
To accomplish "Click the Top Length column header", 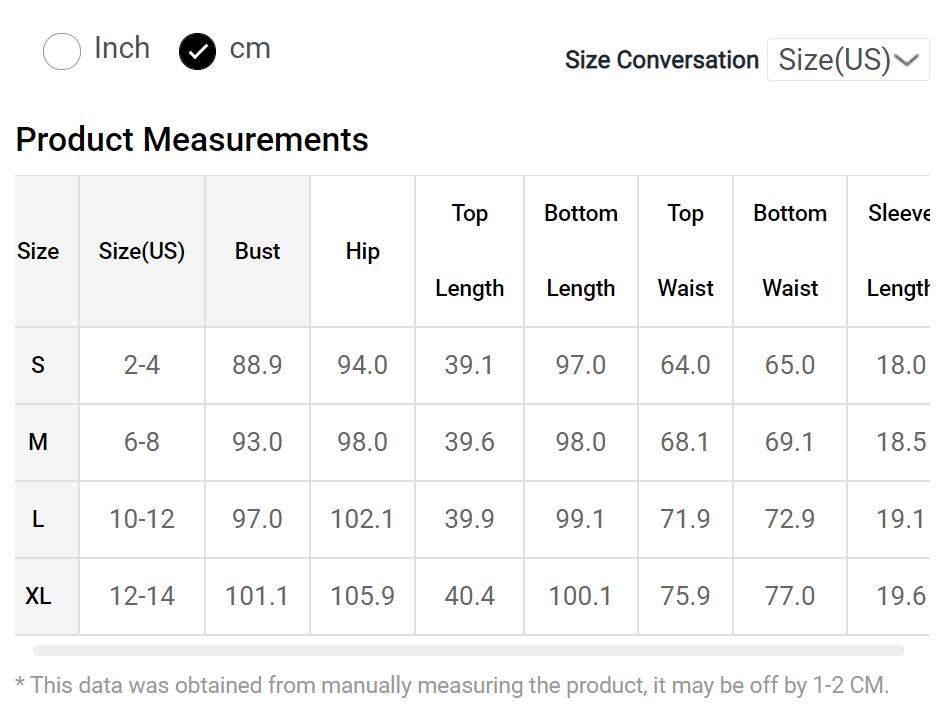I will tap(469, 251).
